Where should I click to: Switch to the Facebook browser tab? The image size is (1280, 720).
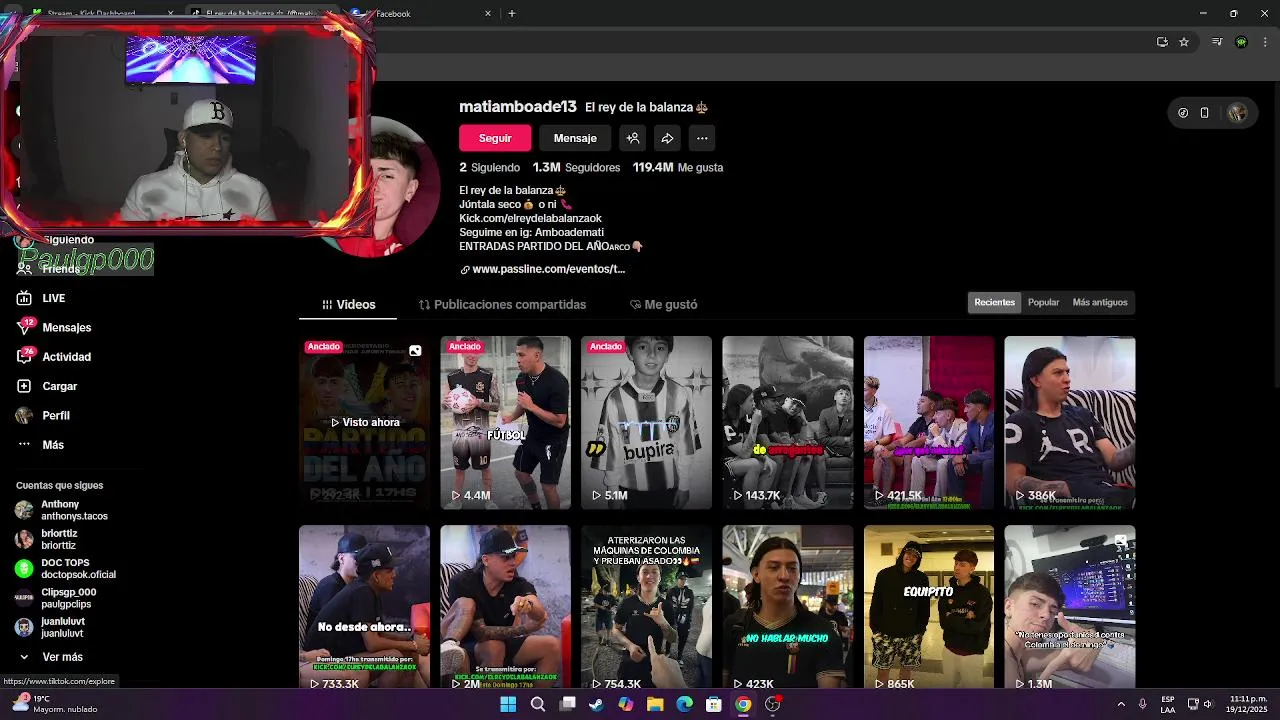click(420, 13)
